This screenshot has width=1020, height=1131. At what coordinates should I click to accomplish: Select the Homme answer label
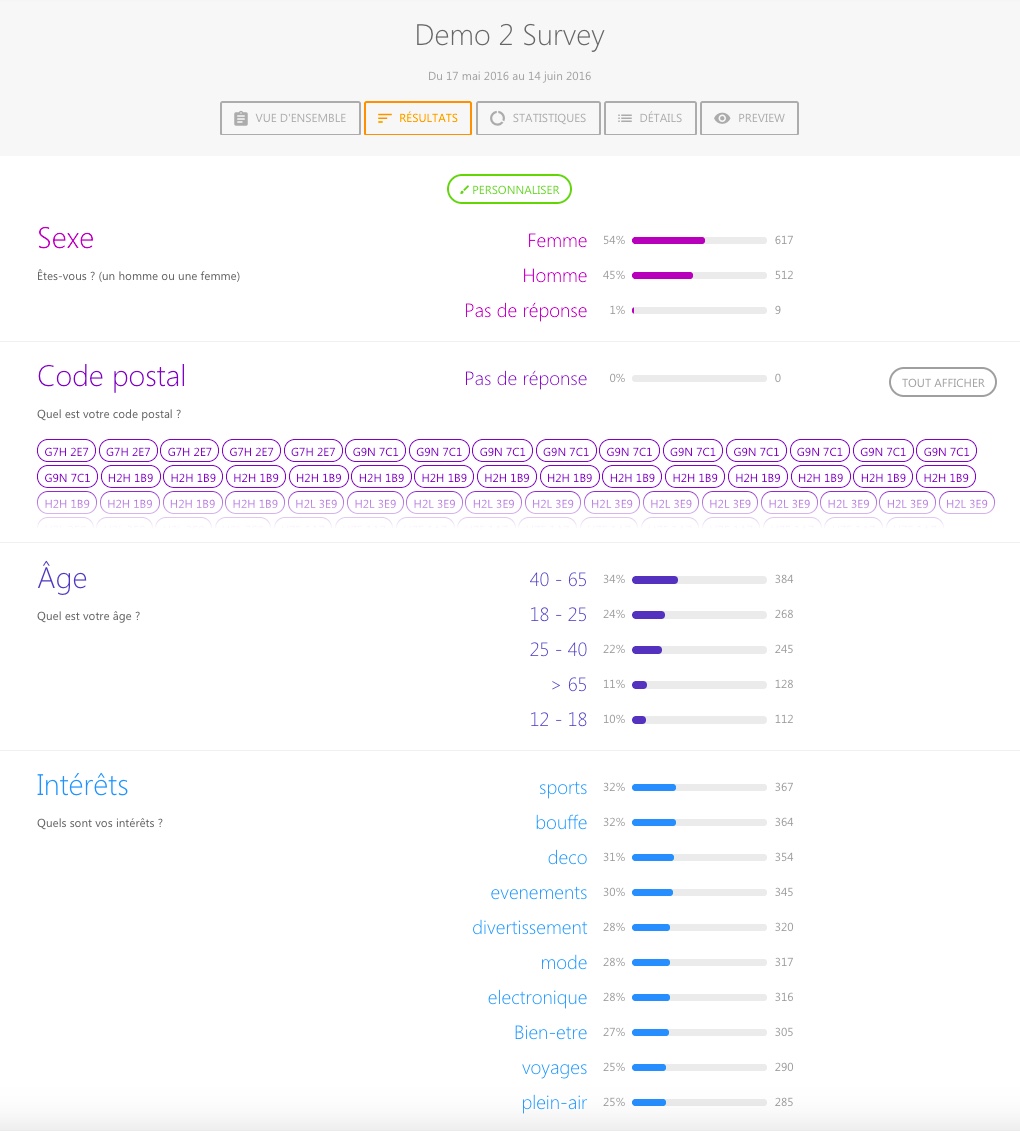point(554,275)
